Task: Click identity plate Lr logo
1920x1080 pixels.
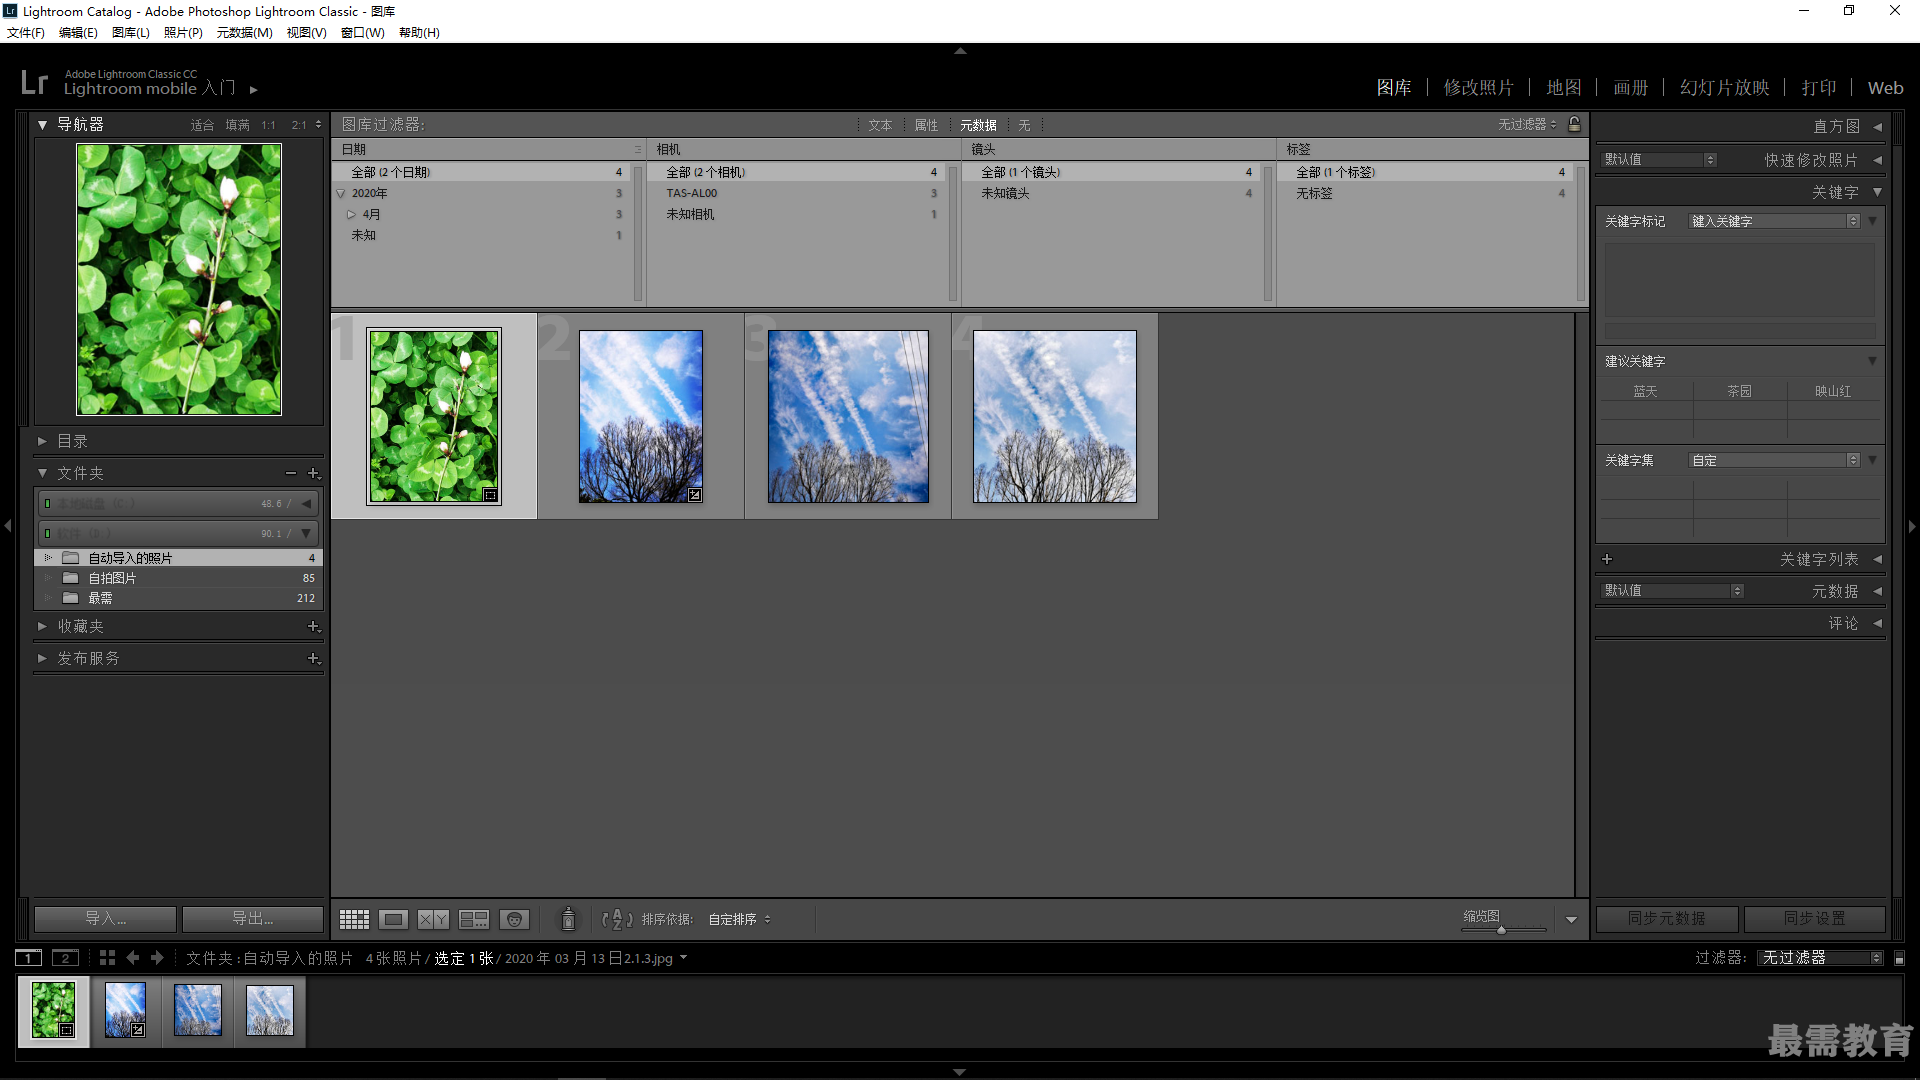Action: [34, 82]
